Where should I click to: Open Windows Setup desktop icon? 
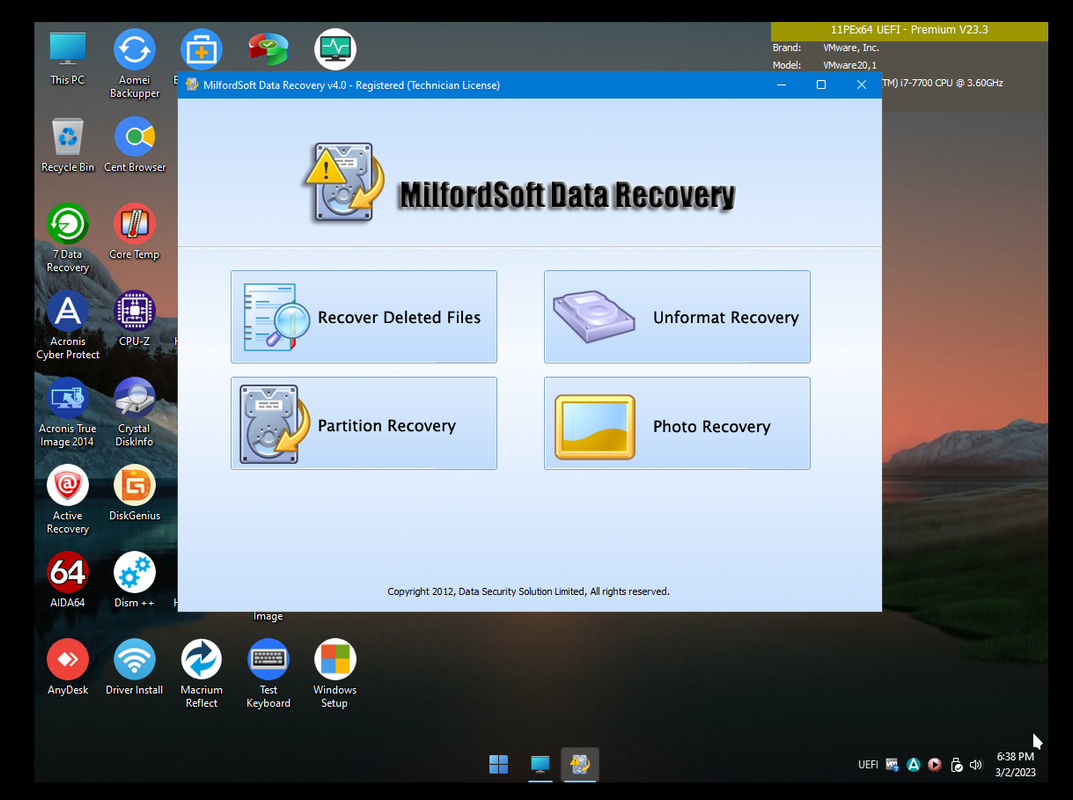click(335, 674)
